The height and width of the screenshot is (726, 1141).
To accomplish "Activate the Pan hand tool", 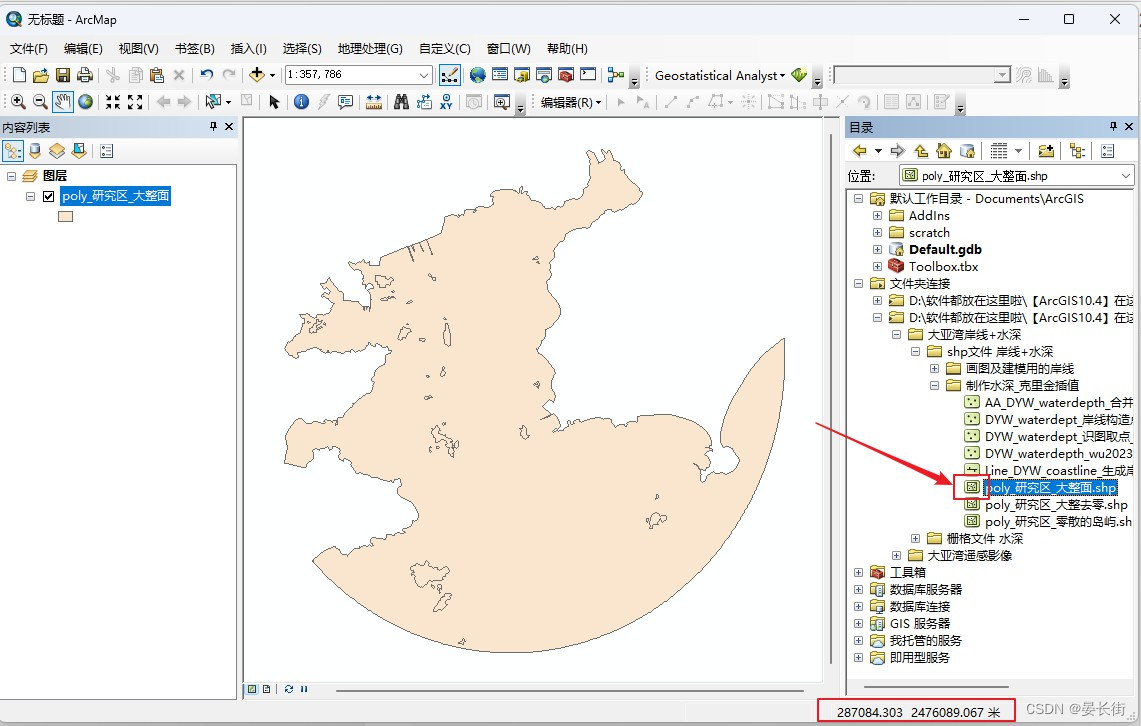I will [x=62, y=102].
